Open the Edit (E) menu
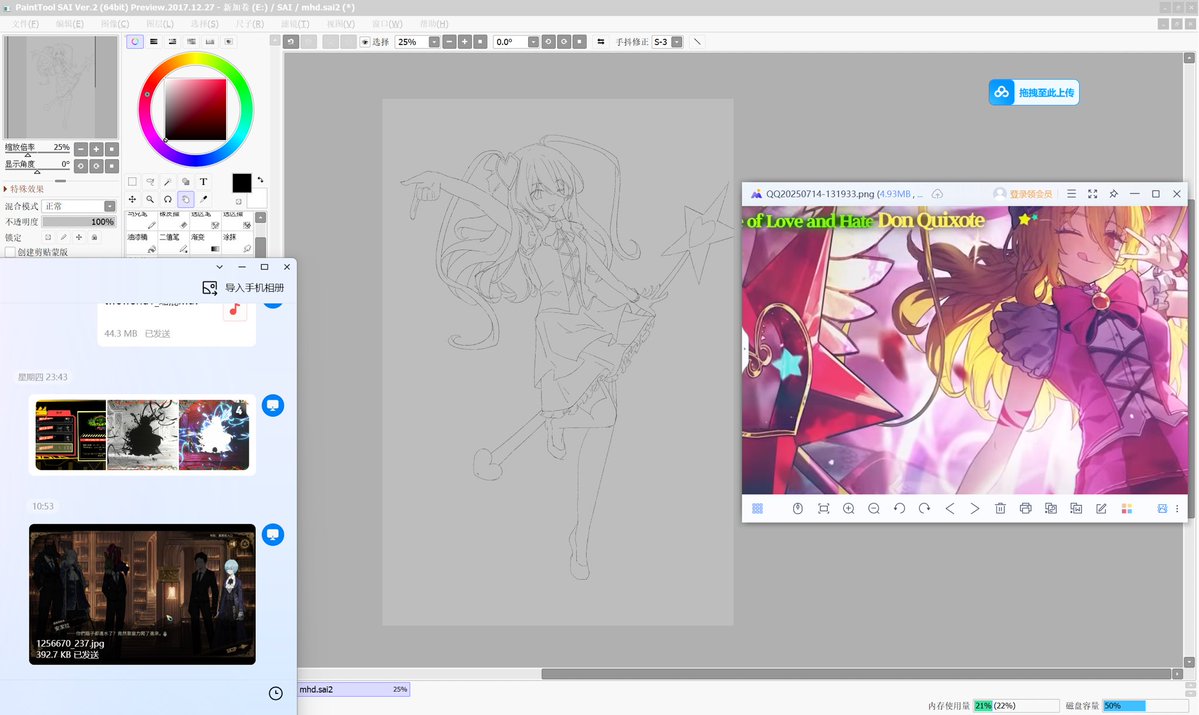 (70, 24)
